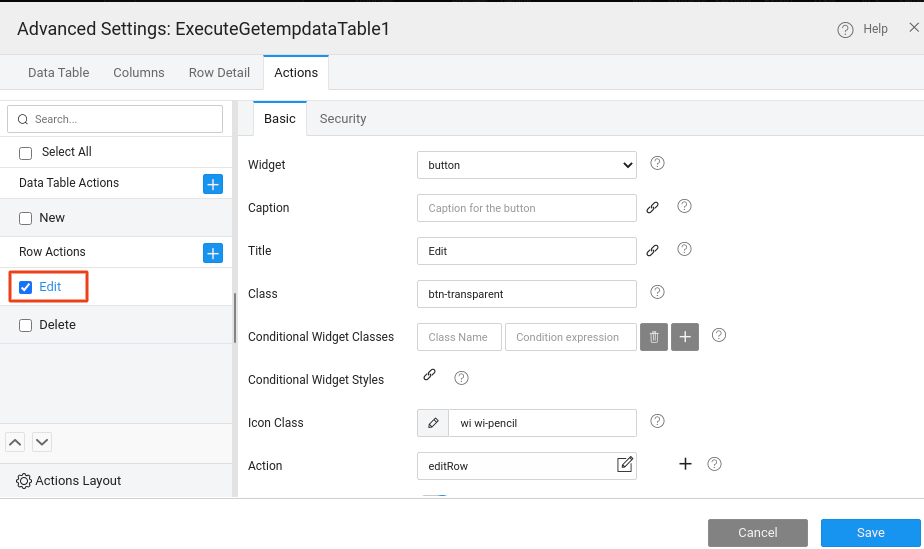
Task: Move the selected action up with the arrow
Action: click(16, 442)
